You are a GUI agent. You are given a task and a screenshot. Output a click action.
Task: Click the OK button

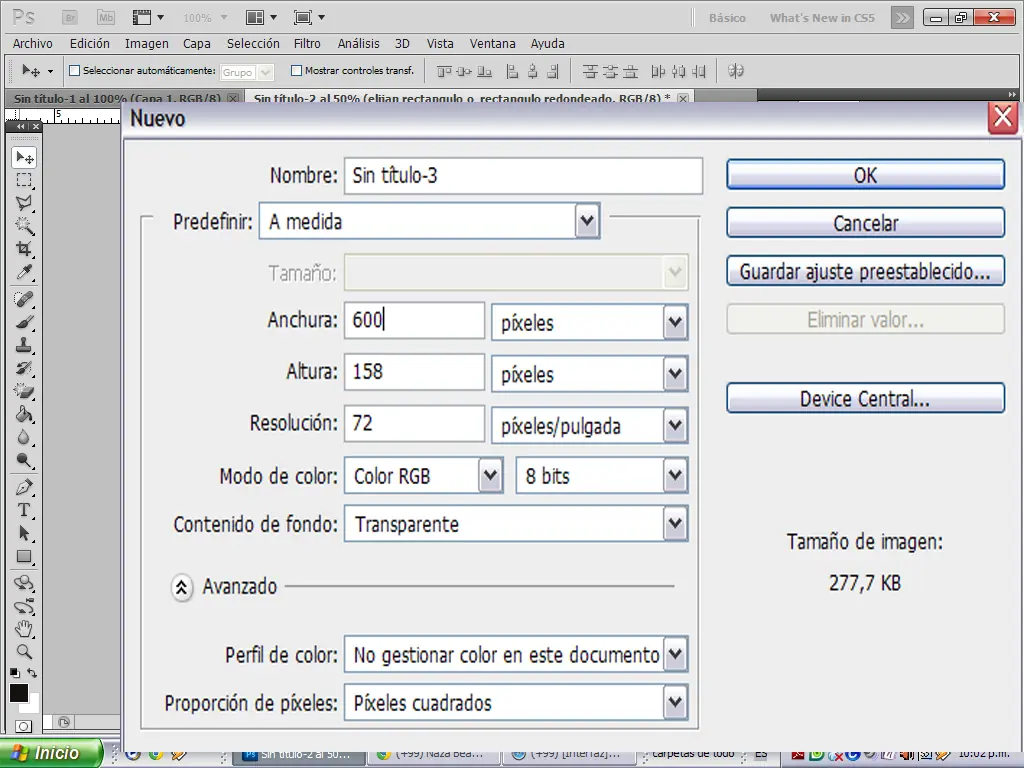tap(865, 175)
